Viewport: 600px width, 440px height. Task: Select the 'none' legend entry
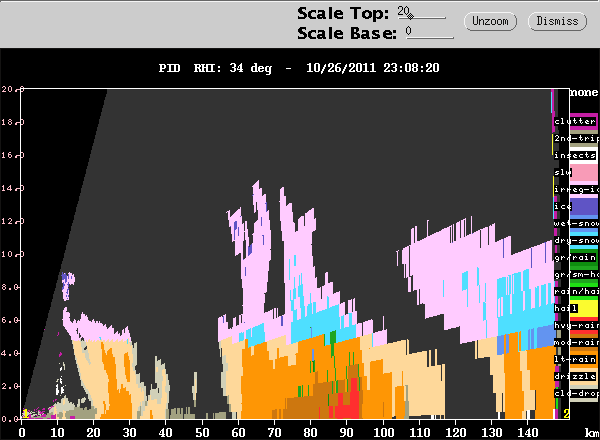point(584,93)
